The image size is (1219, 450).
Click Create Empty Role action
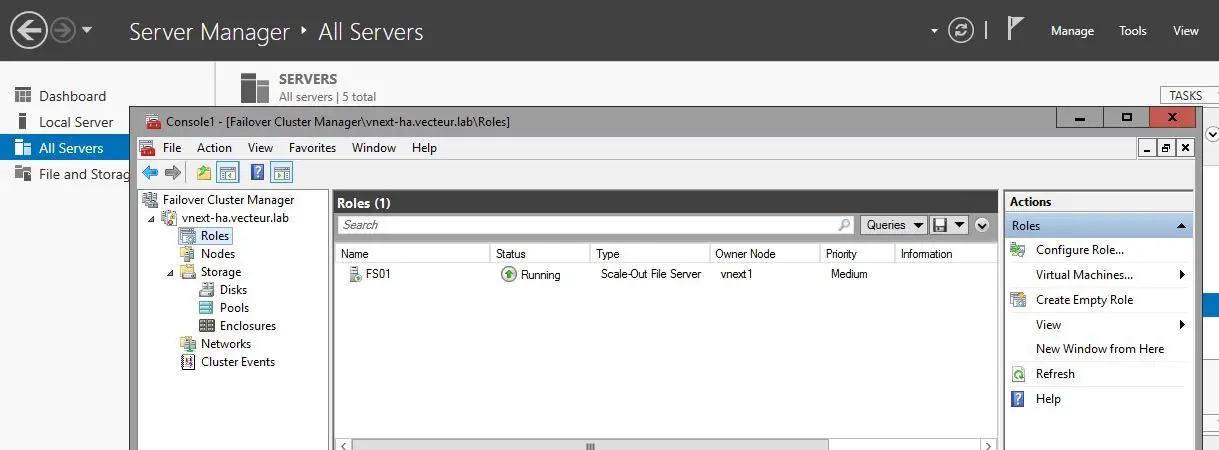tap(1085, 300)
